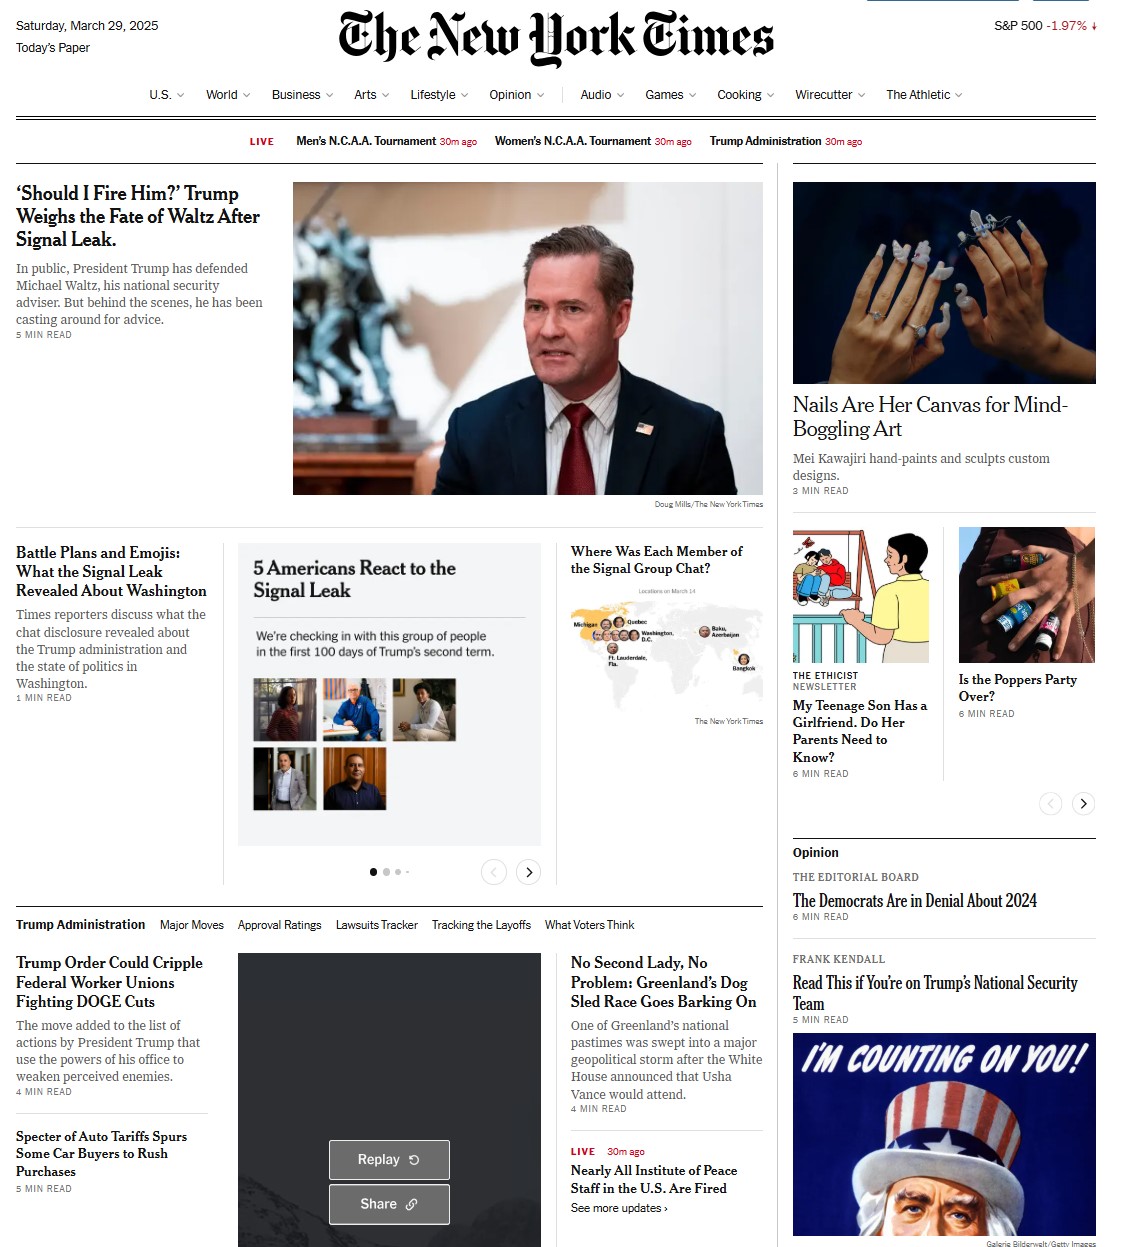Open the Cooking menu chevron
The height and width of the screenshot is (1247, 1125).
(x=770, y=95)
